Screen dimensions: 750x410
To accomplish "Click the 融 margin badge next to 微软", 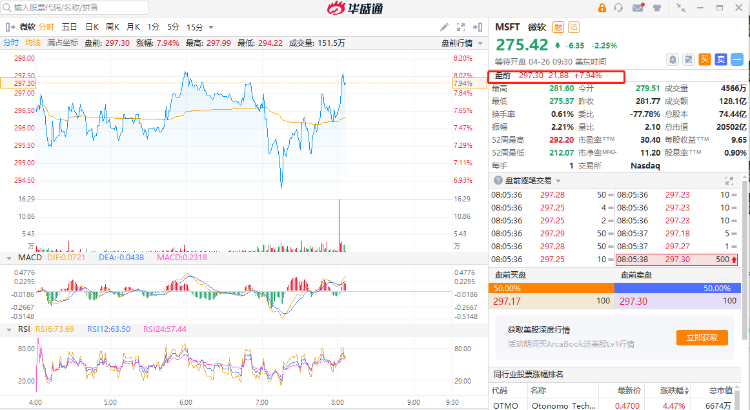I will pos(558,27).
